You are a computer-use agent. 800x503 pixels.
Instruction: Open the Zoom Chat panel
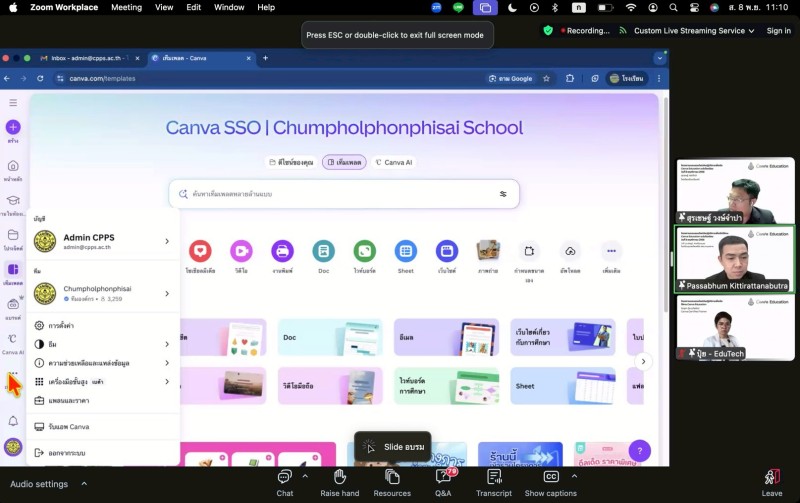point(284,478)
